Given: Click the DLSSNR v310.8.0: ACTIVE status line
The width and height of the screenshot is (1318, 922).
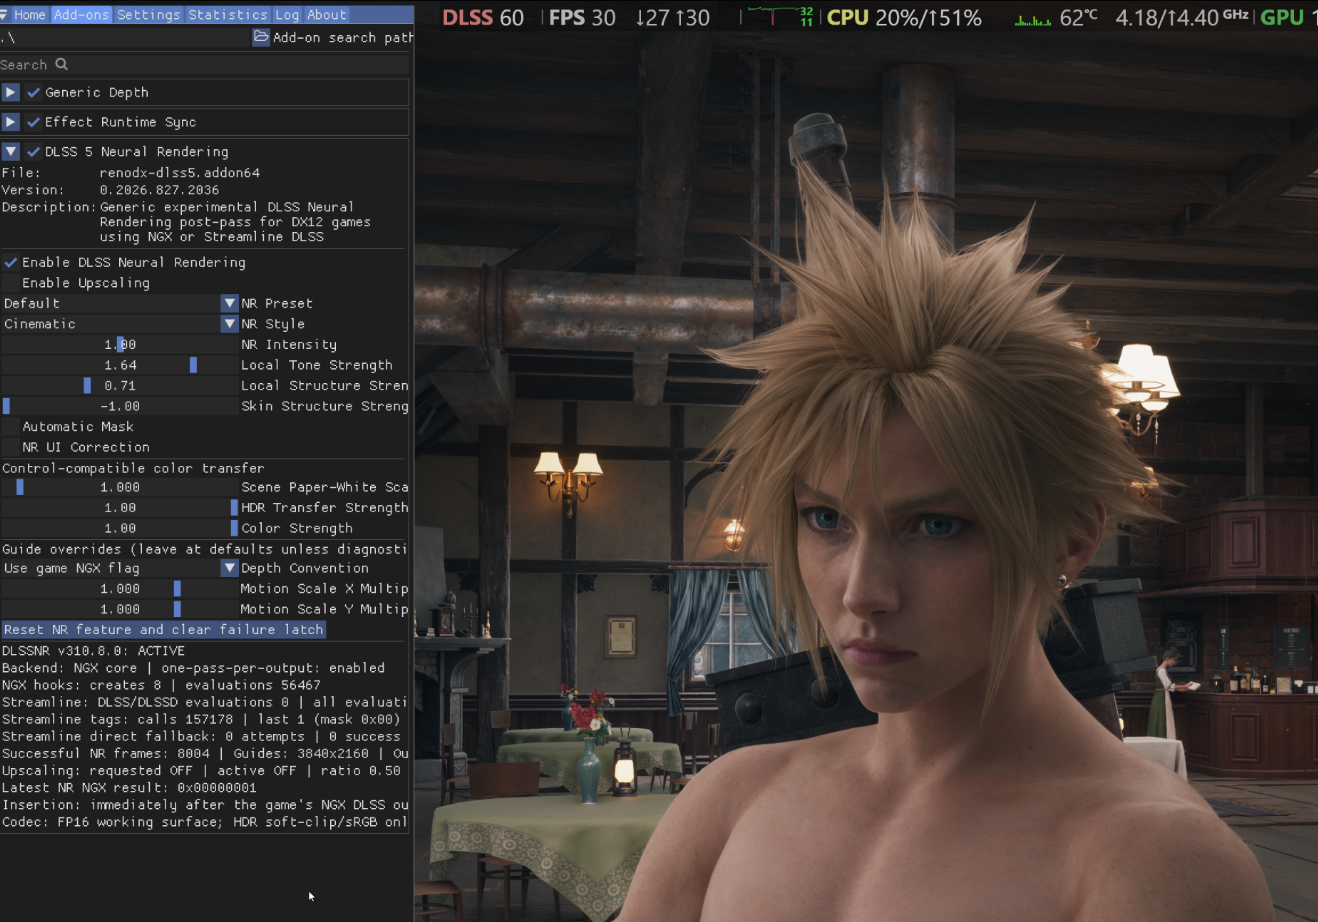Looking at the screenshot, I should pos(93,651).
